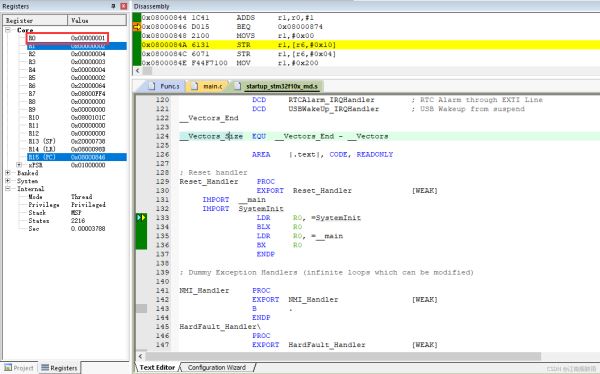
Task: Select the R15 (PC) register row
Action: point(77,157)
